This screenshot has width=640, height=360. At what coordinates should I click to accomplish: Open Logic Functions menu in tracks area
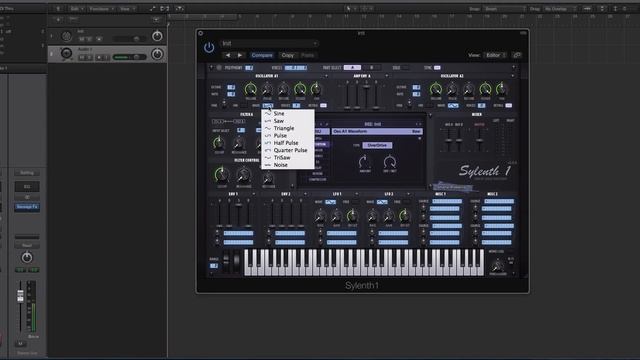click(x=101, y=9)
